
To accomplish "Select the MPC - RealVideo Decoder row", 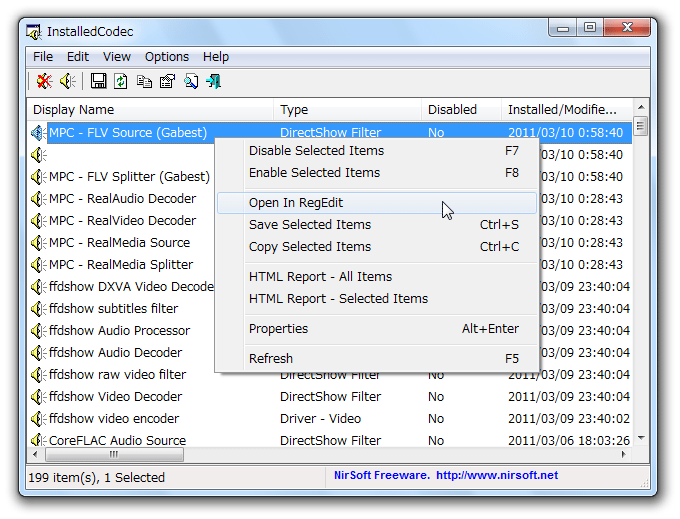I will (x=121, y=221).
